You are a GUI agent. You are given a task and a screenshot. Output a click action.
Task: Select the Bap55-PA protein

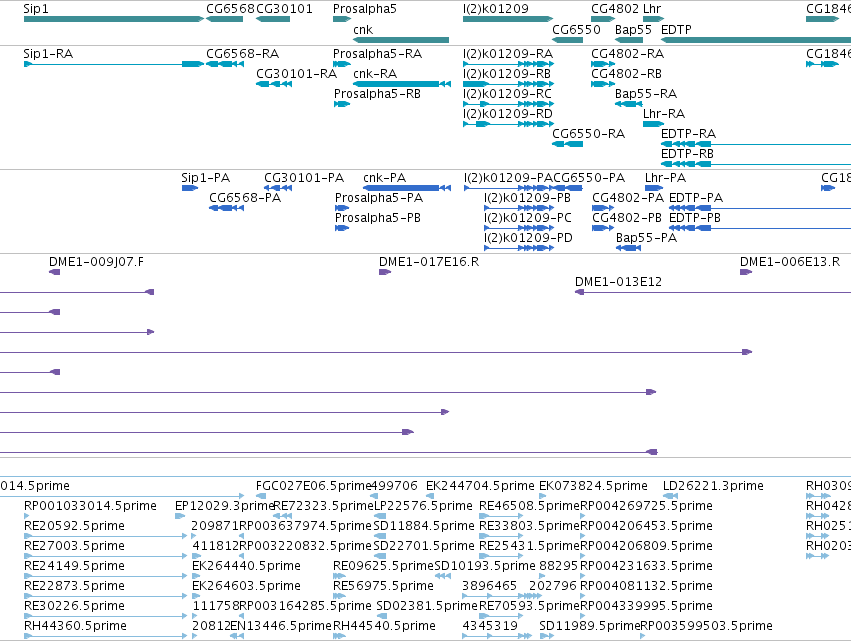(x=628, y=248)
